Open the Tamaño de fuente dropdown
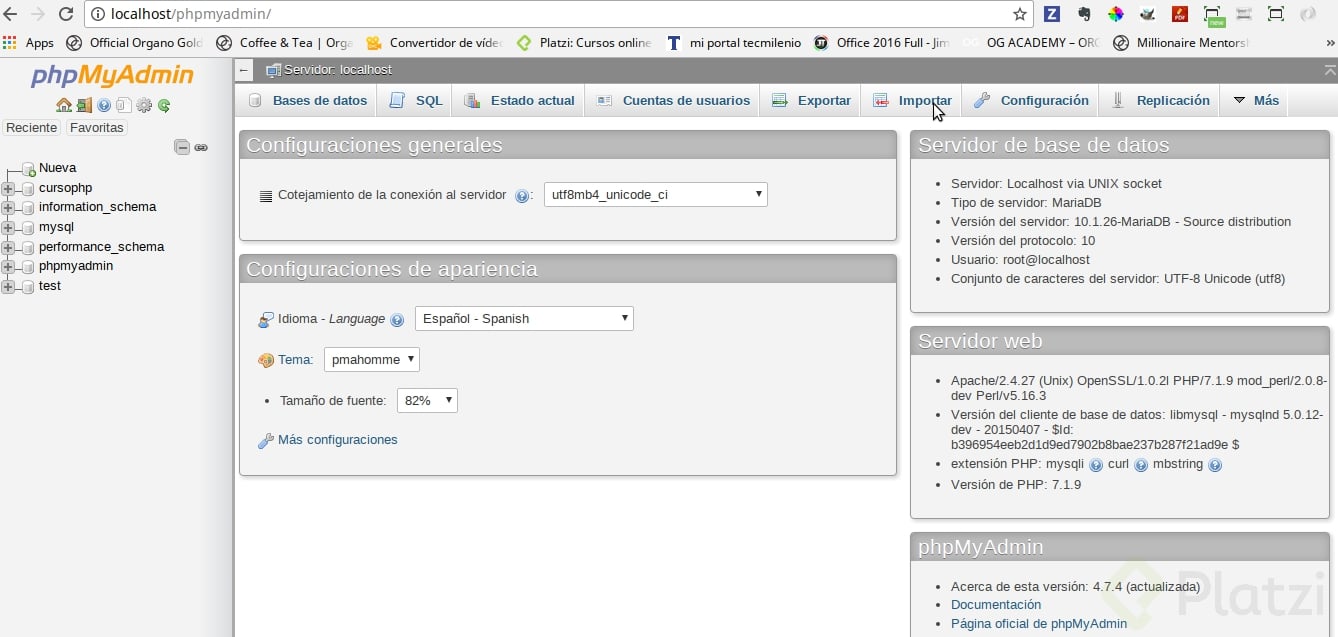The image size is (1338, 637). tap(427, 400)
